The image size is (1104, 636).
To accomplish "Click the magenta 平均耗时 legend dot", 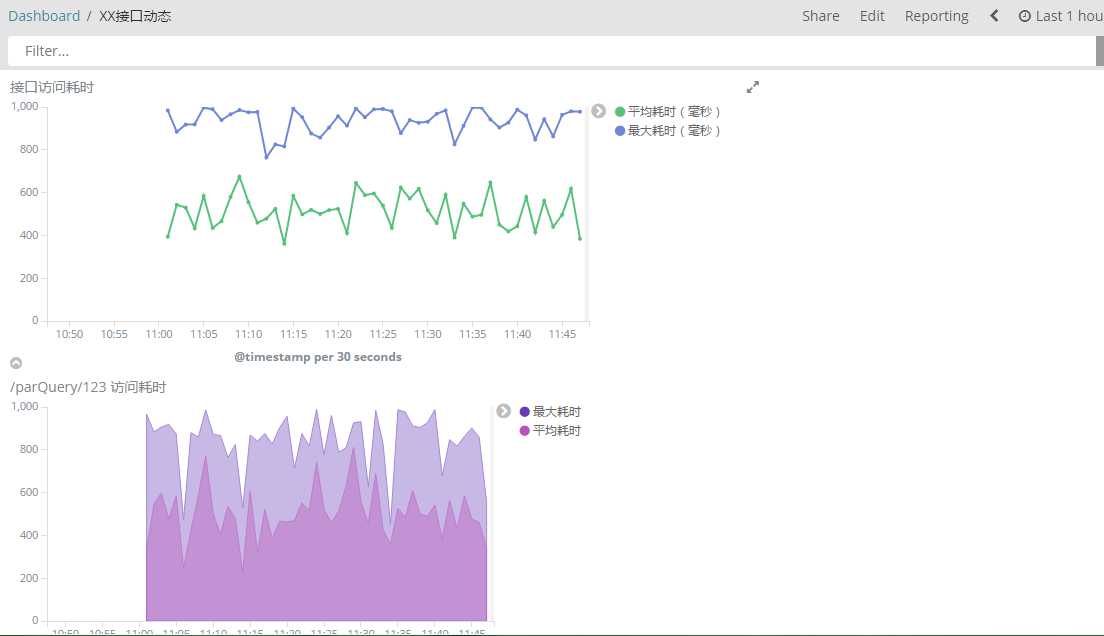I will [525, 430].
